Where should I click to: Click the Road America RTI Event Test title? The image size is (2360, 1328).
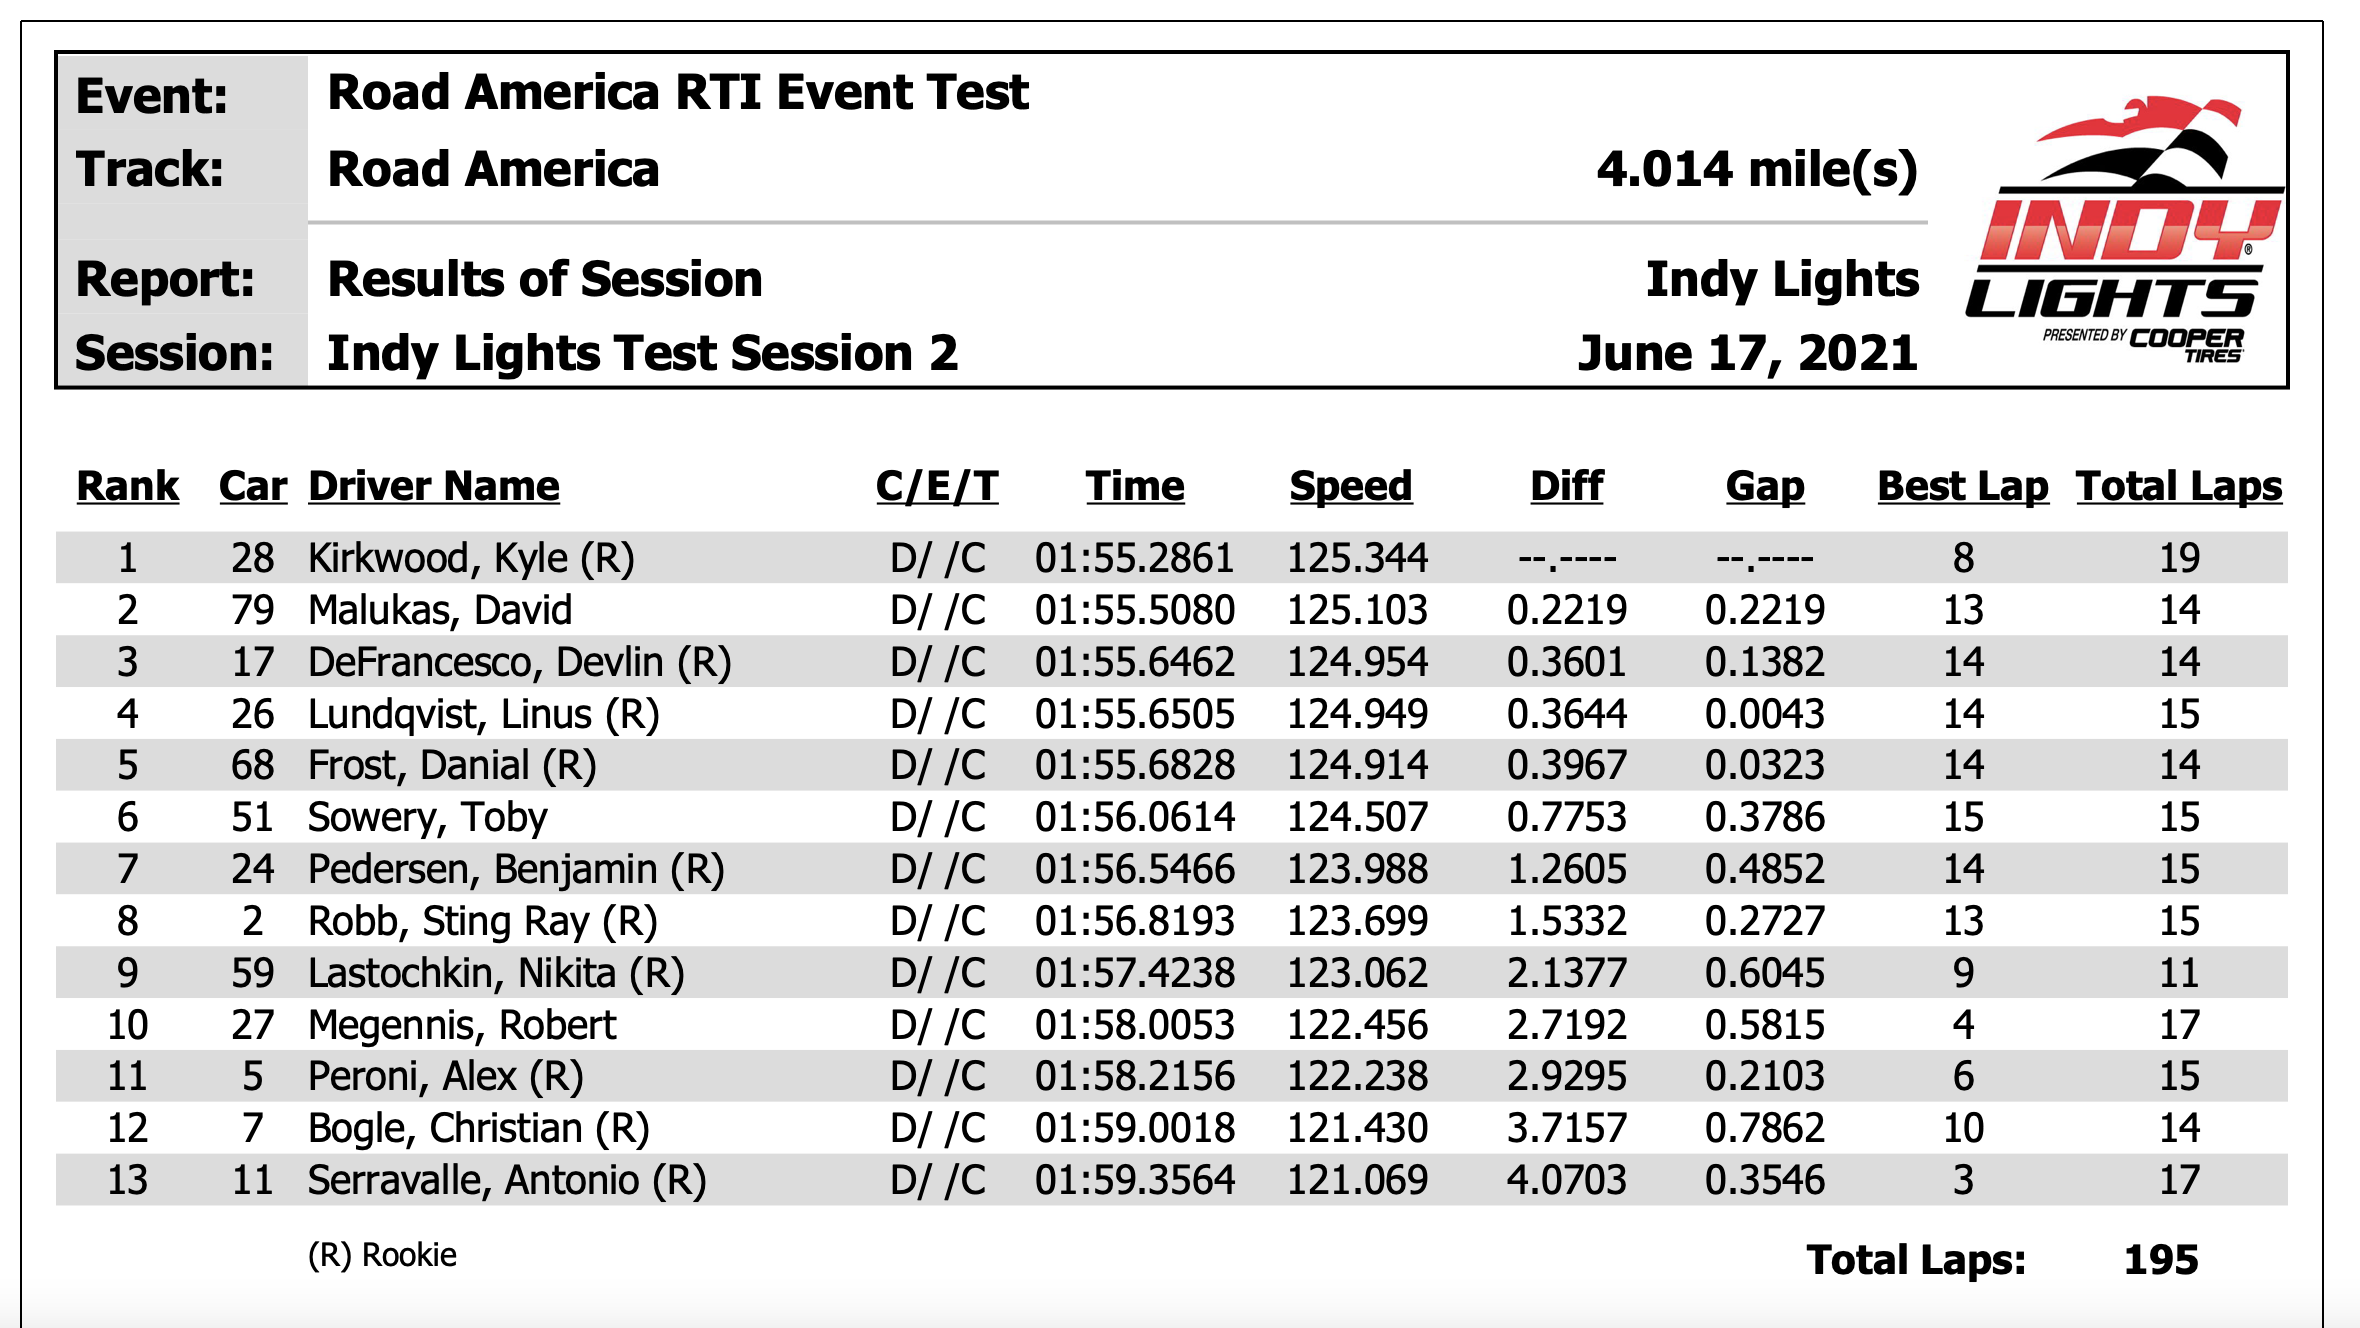click(678, 92)
